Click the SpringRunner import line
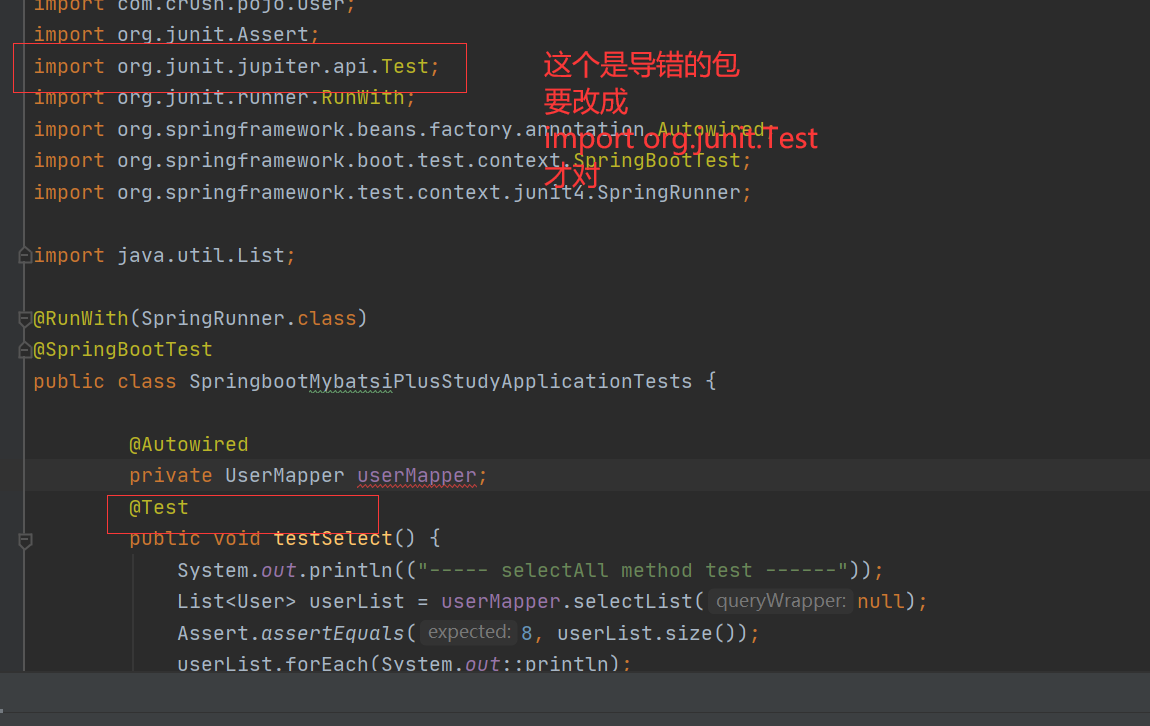This screenshot has height=726, width=1150. pos(392,192)
